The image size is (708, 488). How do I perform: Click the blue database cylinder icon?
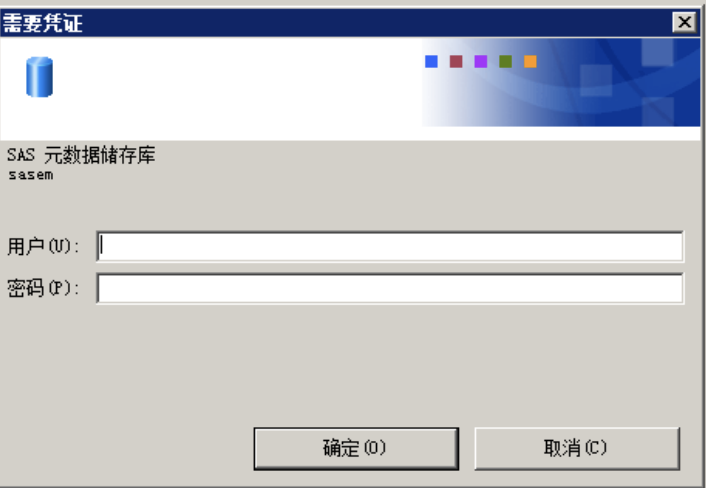pos(39,77)
